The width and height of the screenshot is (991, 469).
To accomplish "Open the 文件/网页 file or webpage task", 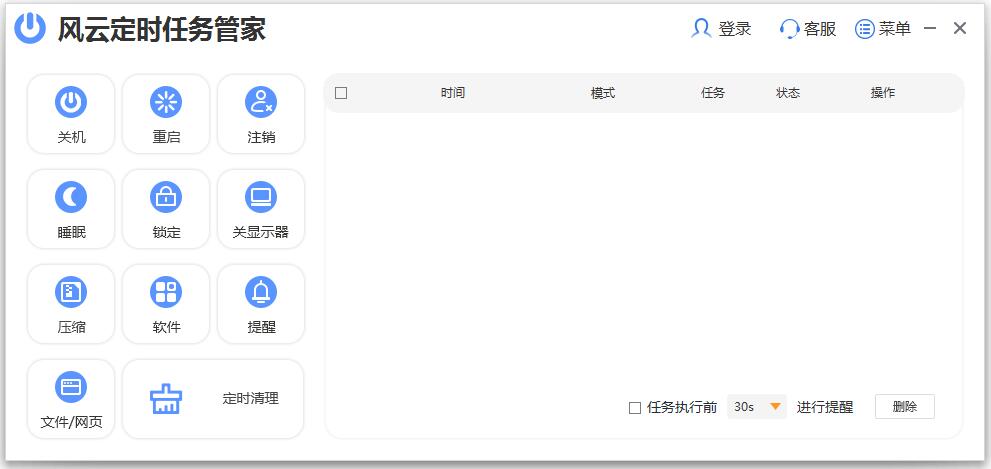I will (x=71, y=388).
